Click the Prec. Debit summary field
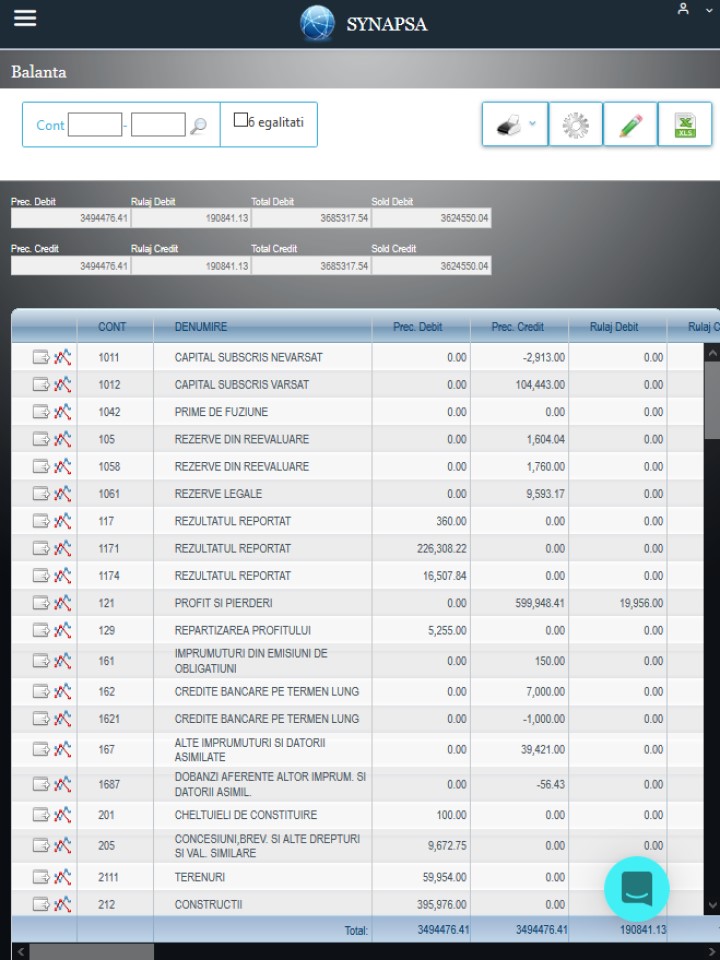Image resolution: width=720 pixels, height=960 pixels. (70, 218)
